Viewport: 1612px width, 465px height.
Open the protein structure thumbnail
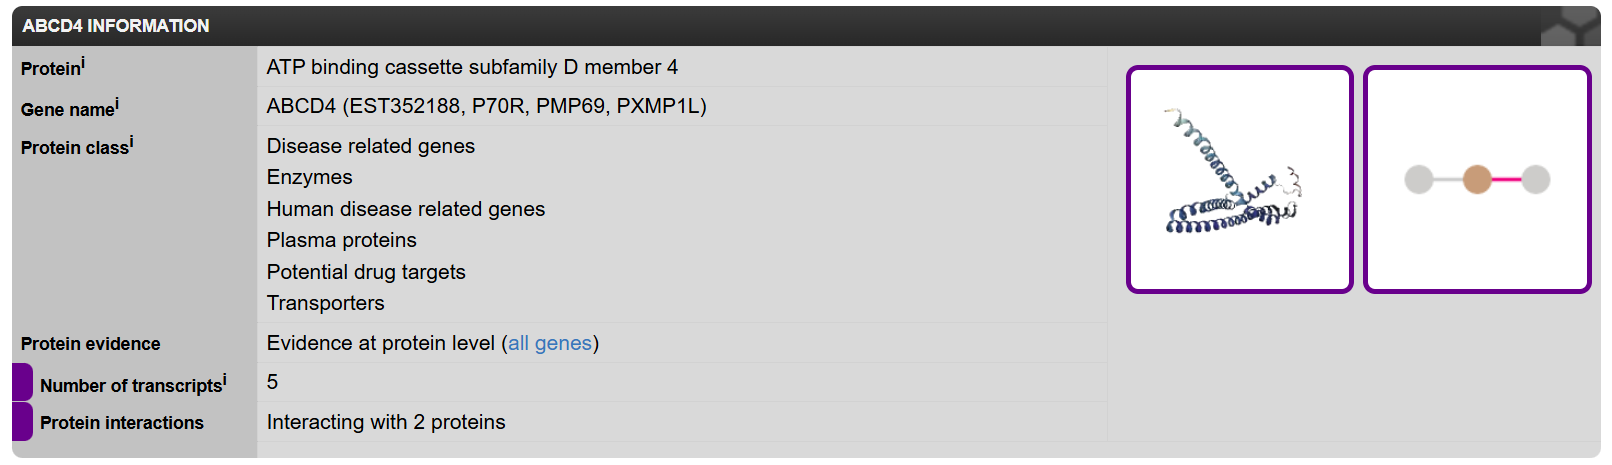pos(1240,180)
